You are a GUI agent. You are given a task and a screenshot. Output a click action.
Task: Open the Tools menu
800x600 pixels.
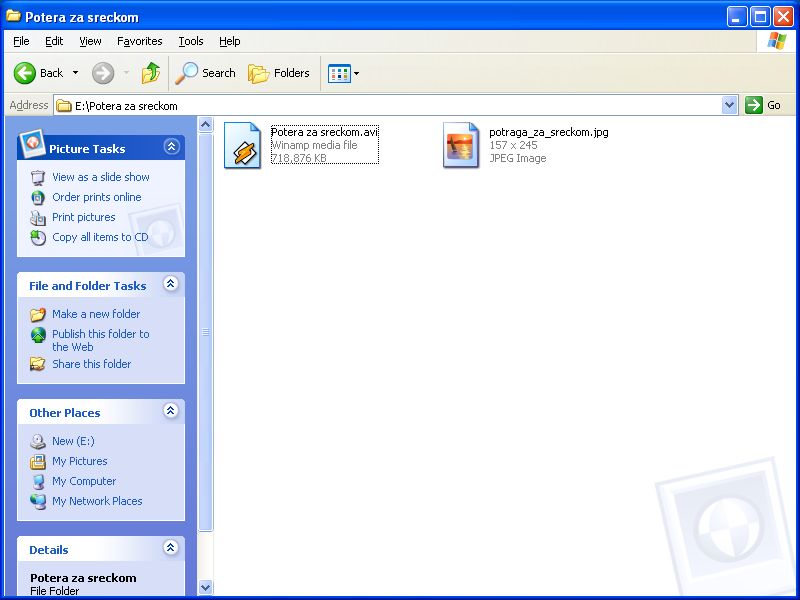(x=191, y=41)
